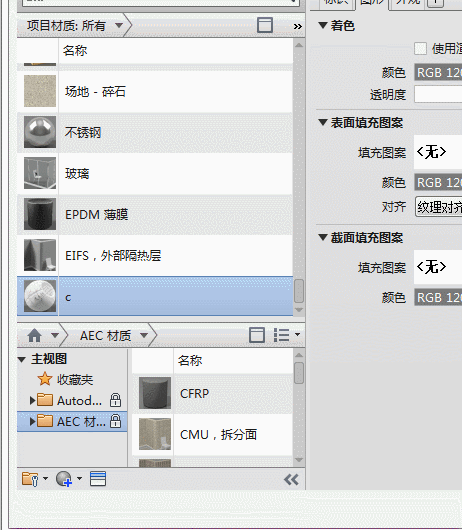The width and height of the screenshot is (462, 530).
Task: Open the list view options icon in the library toolbar
Action: point(287,335)
